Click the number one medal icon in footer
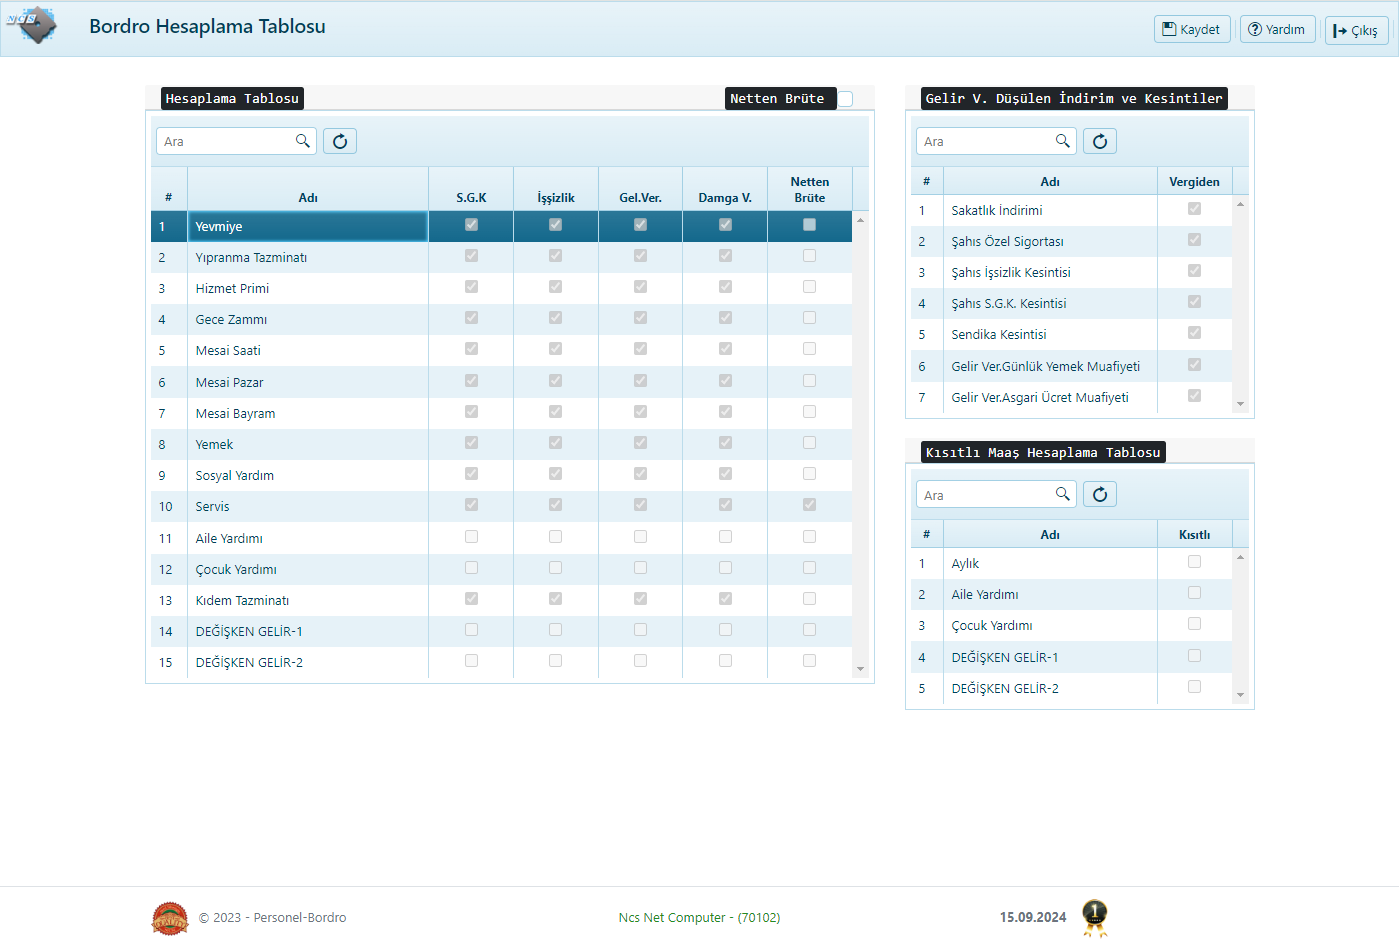 [1095, 917]
